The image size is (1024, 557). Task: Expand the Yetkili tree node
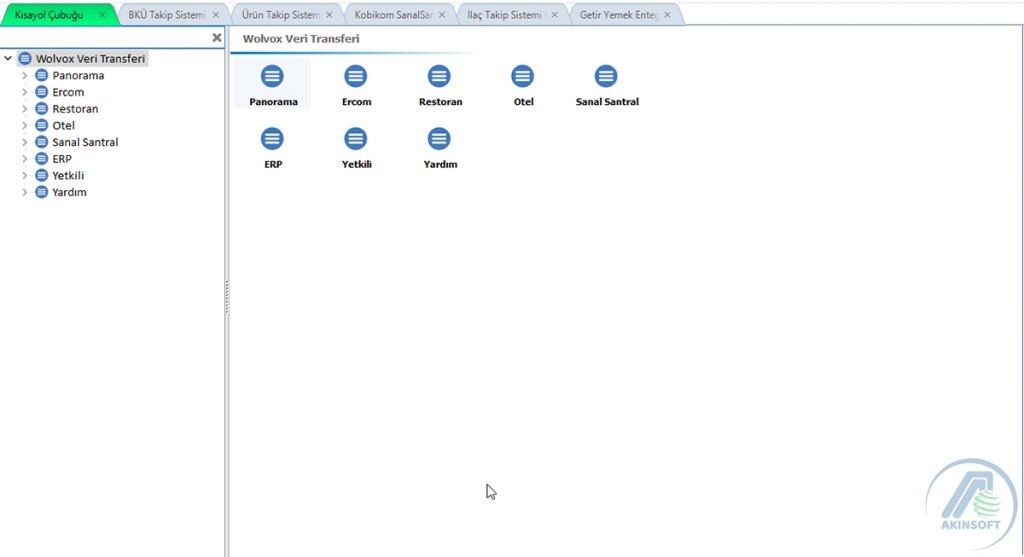click(x=25, y=176)
